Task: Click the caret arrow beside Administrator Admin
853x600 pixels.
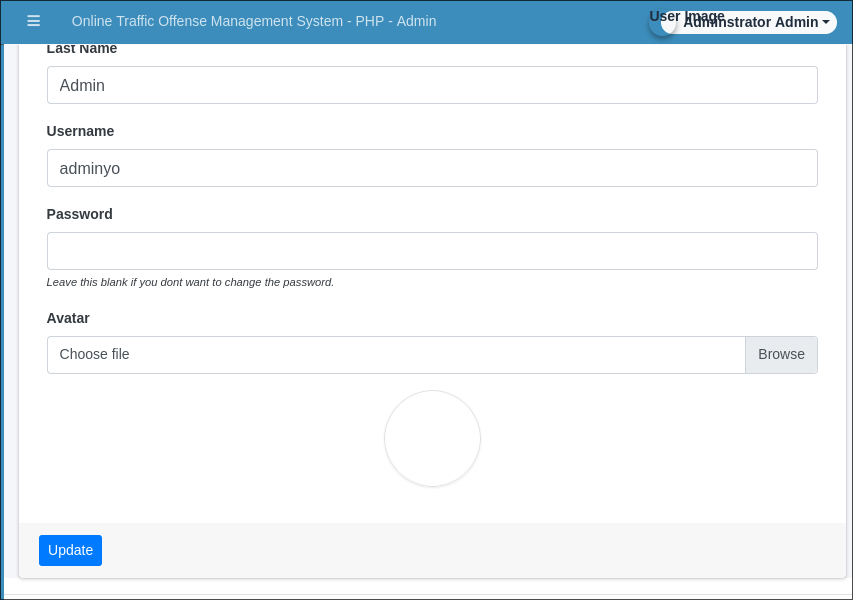Action: 826,22
